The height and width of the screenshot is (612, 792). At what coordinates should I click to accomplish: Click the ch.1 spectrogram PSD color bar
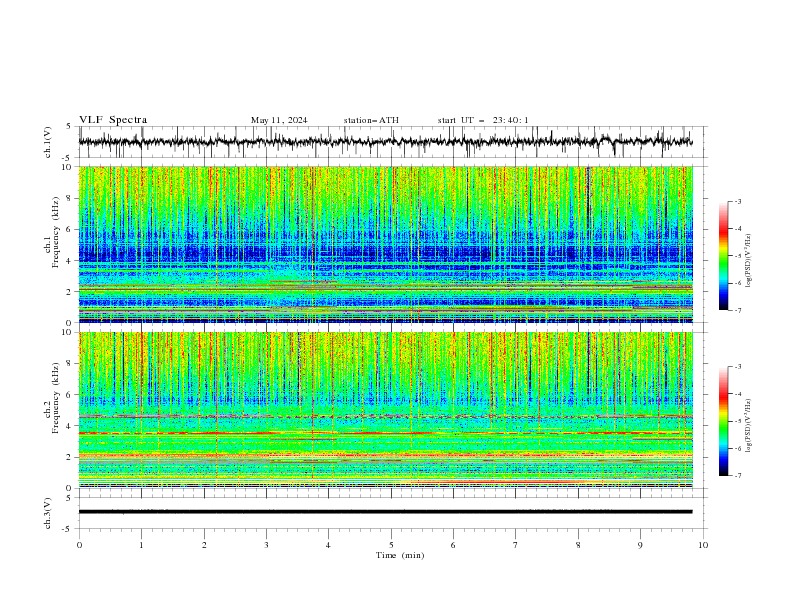click(723, 256)
